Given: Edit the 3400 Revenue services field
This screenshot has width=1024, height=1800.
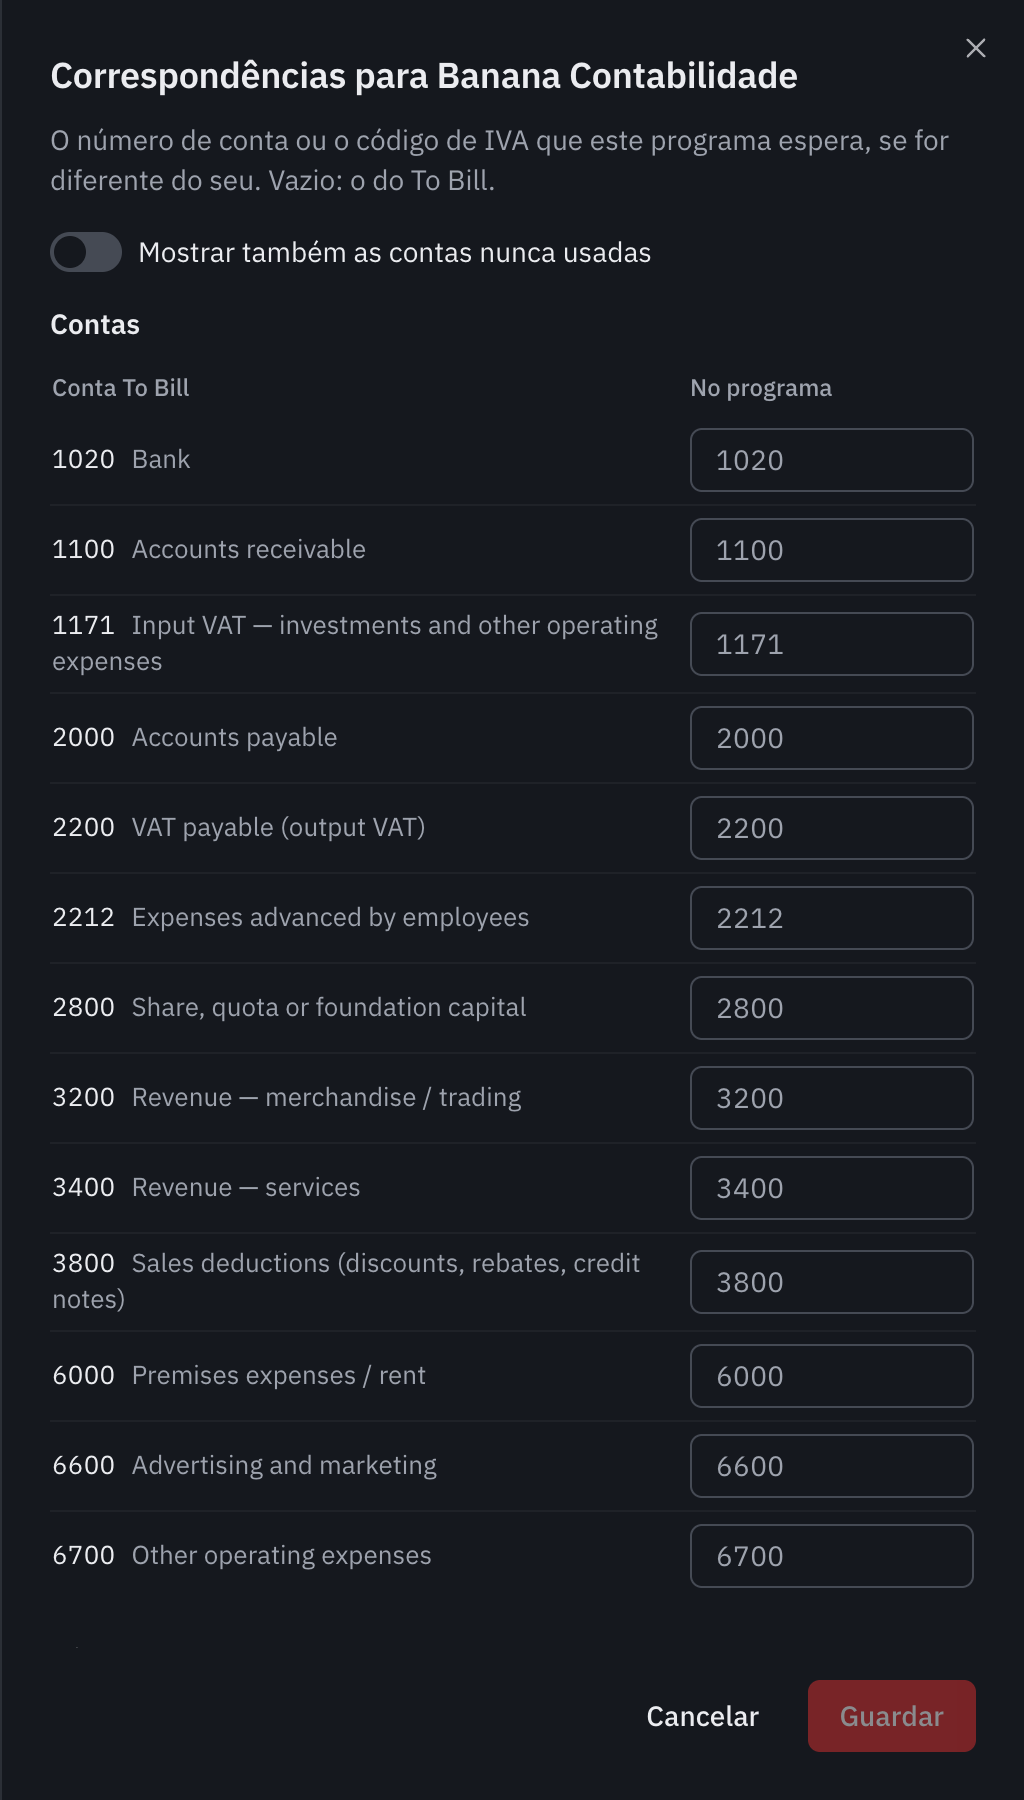Looking at the screenshot, I should tap(832, 1188).
